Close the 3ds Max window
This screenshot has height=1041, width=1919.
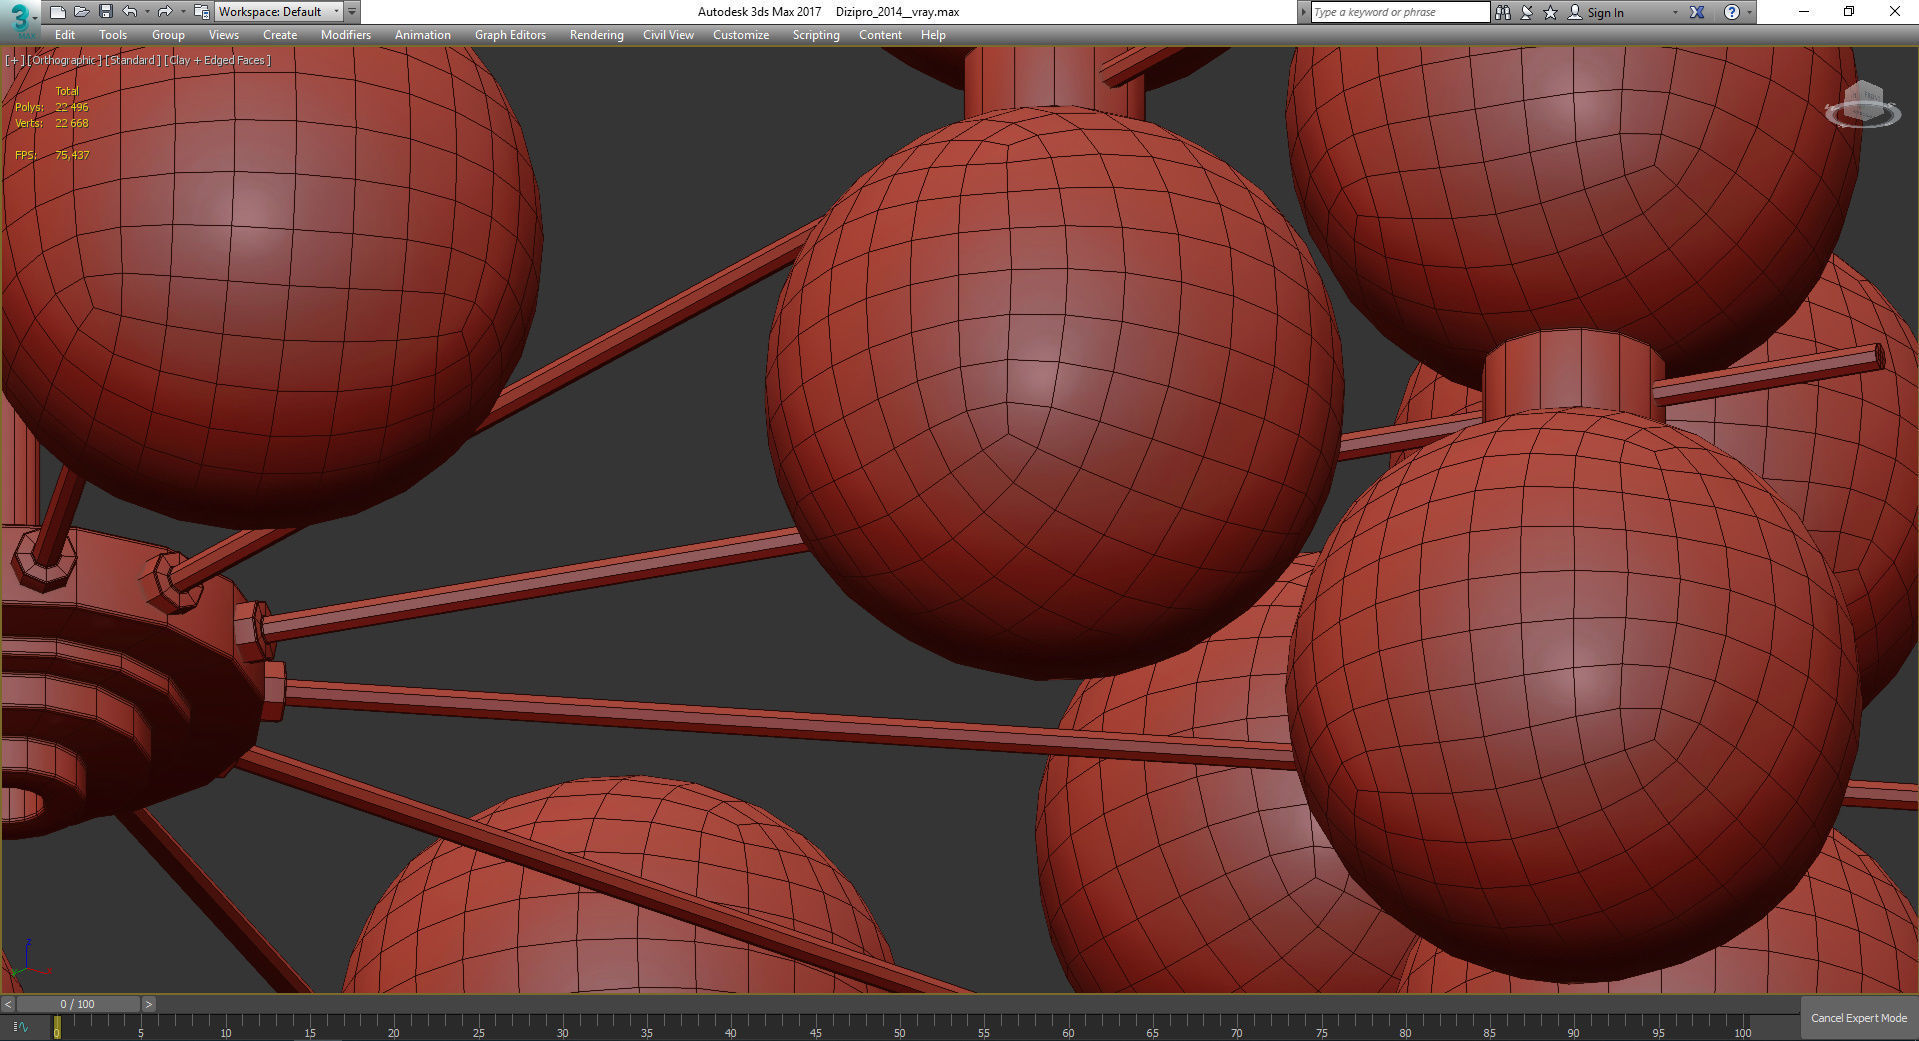coord(1894,12)
